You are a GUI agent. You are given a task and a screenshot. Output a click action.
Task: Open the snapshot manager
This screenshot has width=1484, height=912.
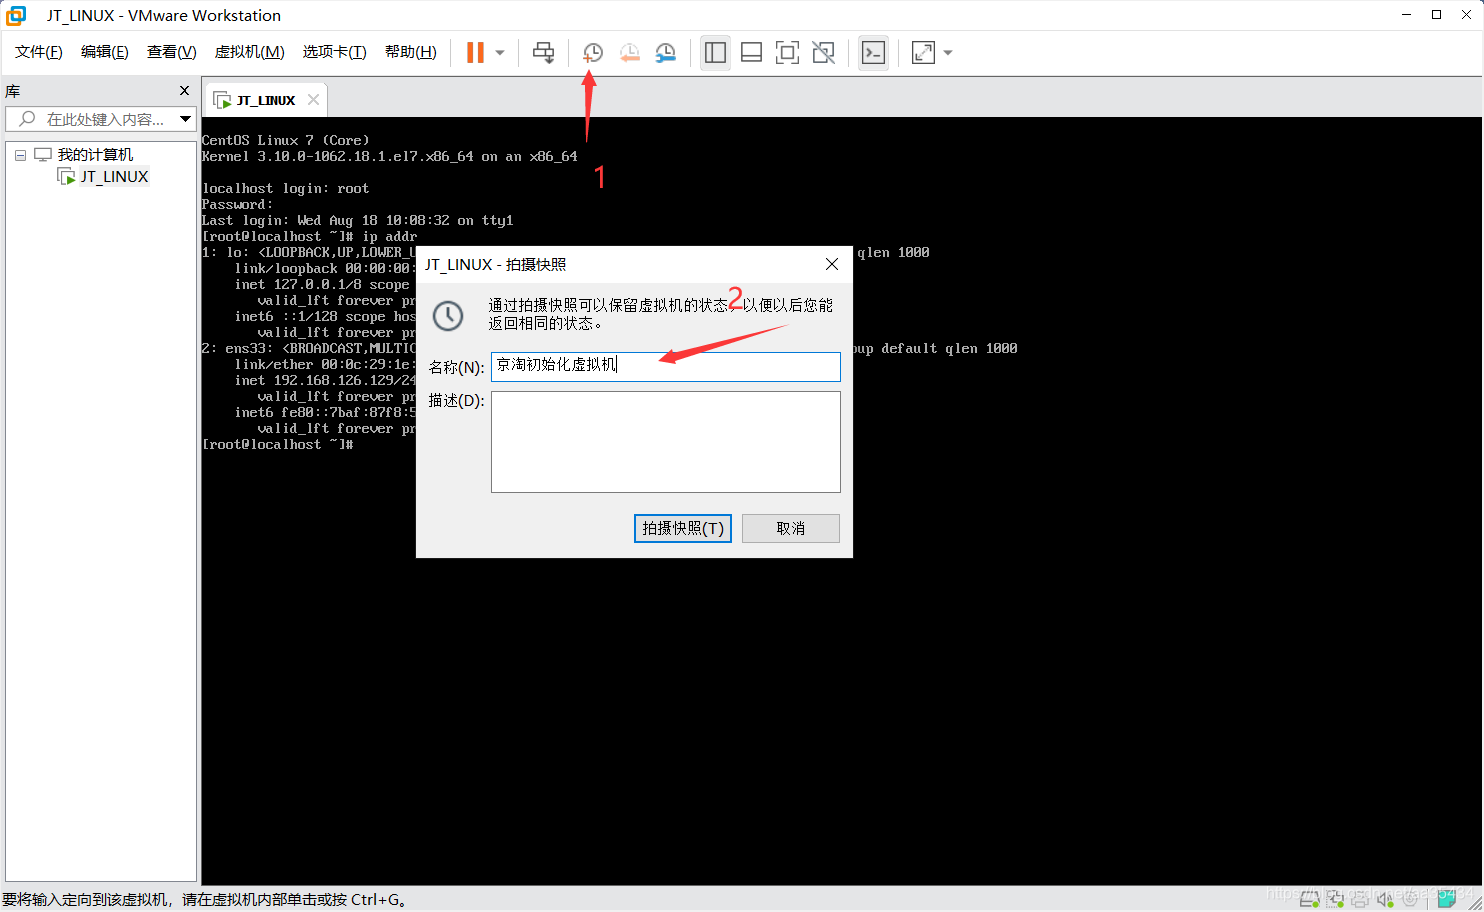[x=666, y=53]
